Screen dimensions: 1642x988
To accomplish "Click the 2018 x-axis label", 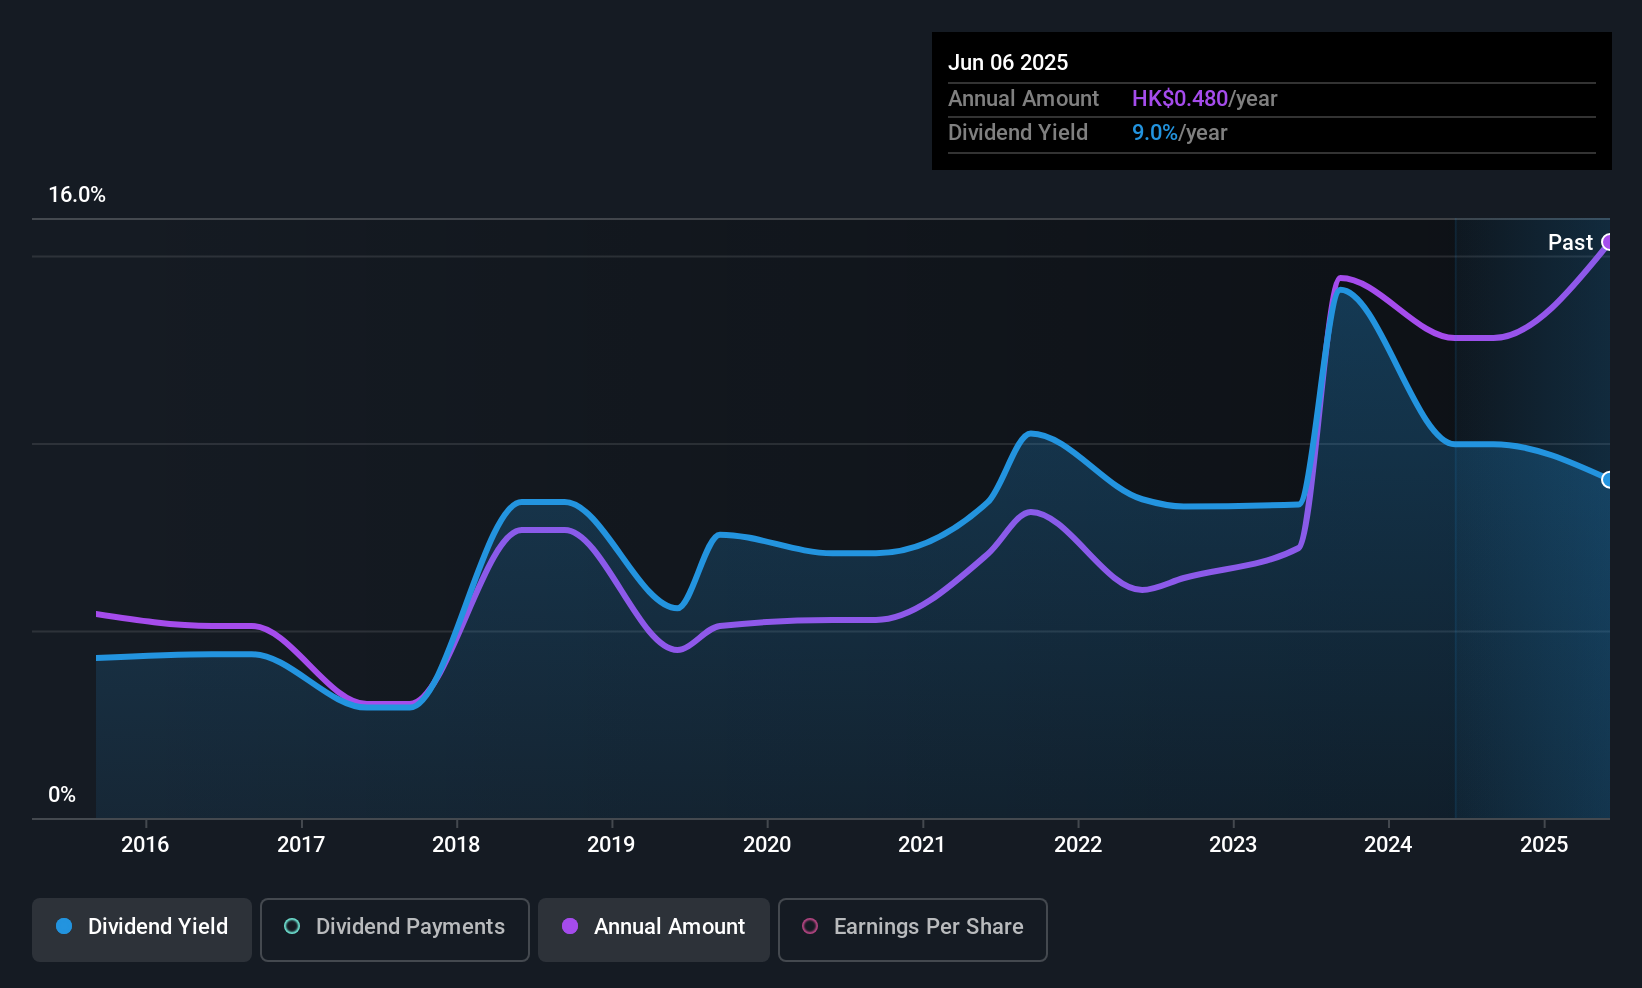I will coord(456,844).
